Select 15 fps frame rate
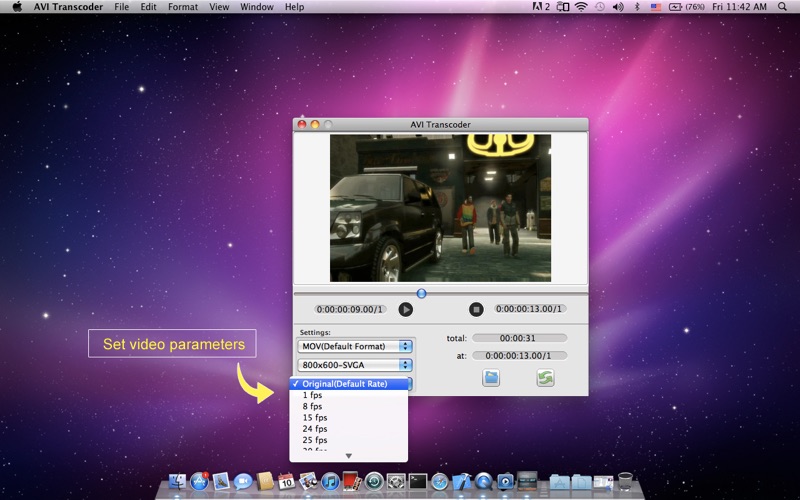Screen dimensions: 800x500 coord(348,417)
